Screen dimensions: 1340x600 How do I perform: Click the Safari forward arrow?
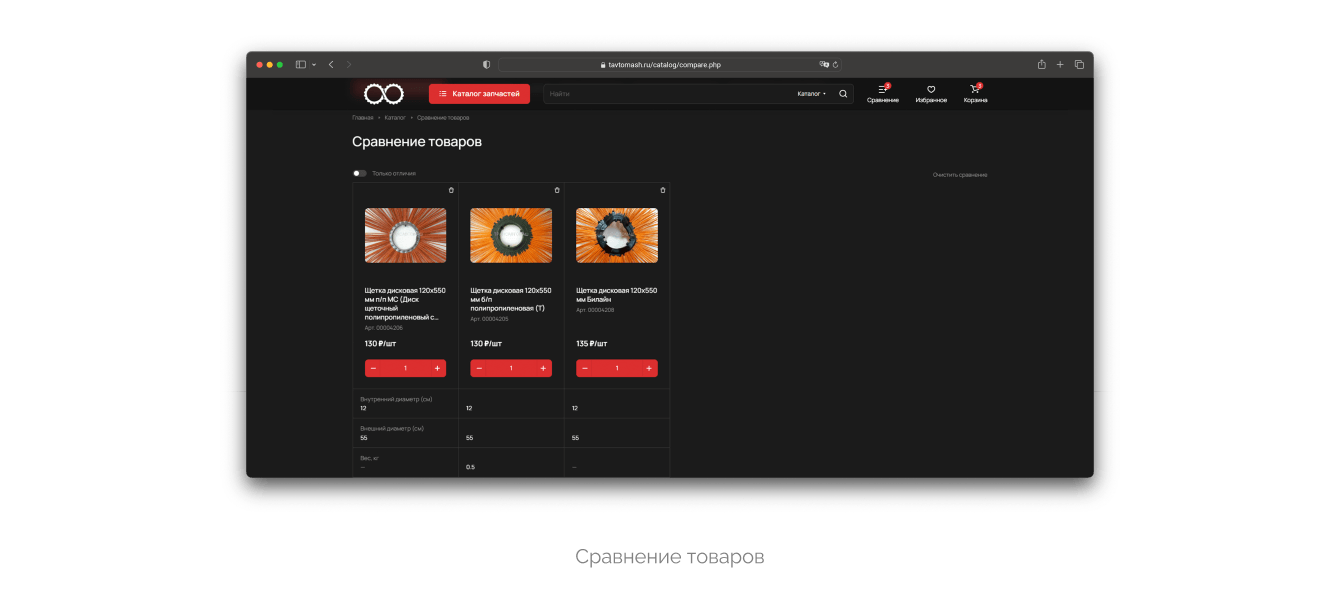pos(349,64)
